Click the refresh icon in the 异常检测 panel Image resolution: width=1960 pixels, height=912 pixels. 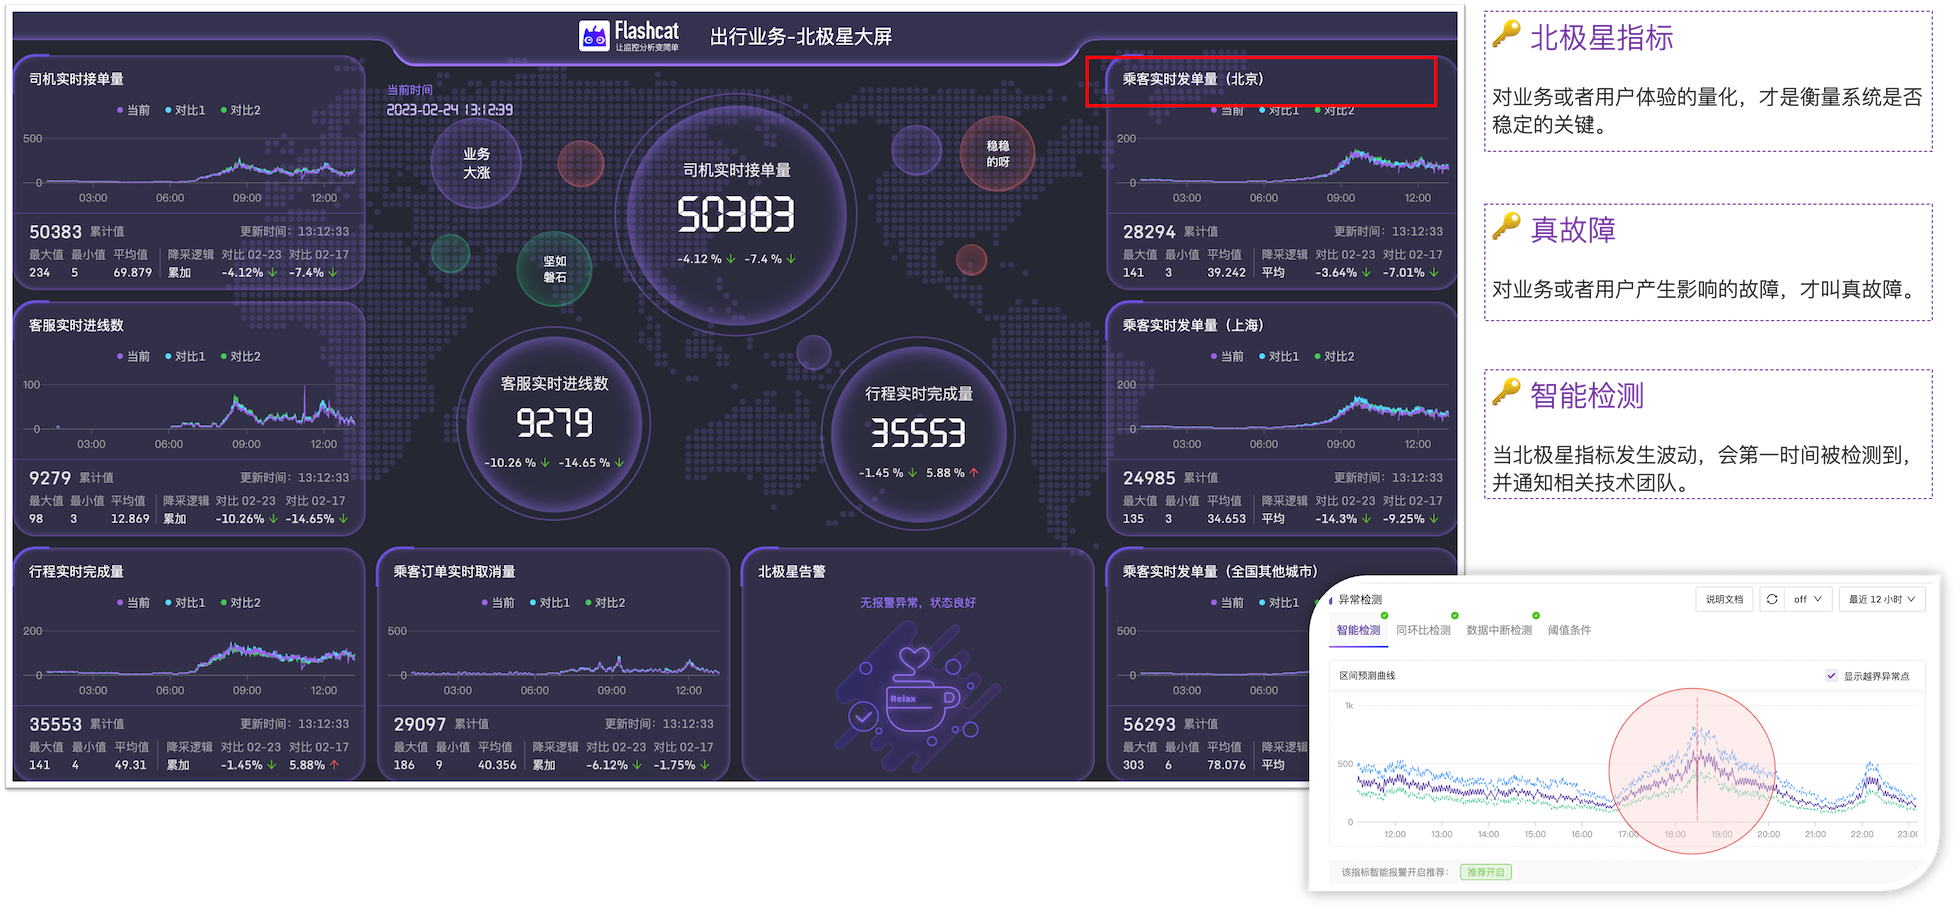tap(1772, 599)
